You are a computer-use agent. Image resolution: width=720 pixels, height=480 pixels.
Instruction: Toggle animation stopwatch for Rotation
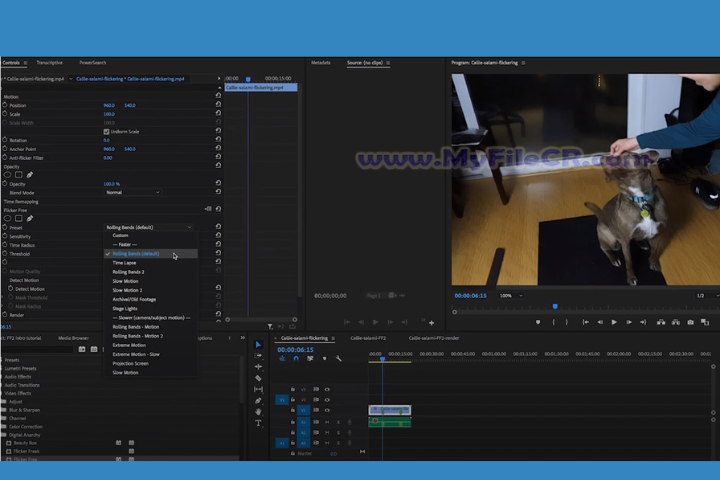tap(5, 140)
